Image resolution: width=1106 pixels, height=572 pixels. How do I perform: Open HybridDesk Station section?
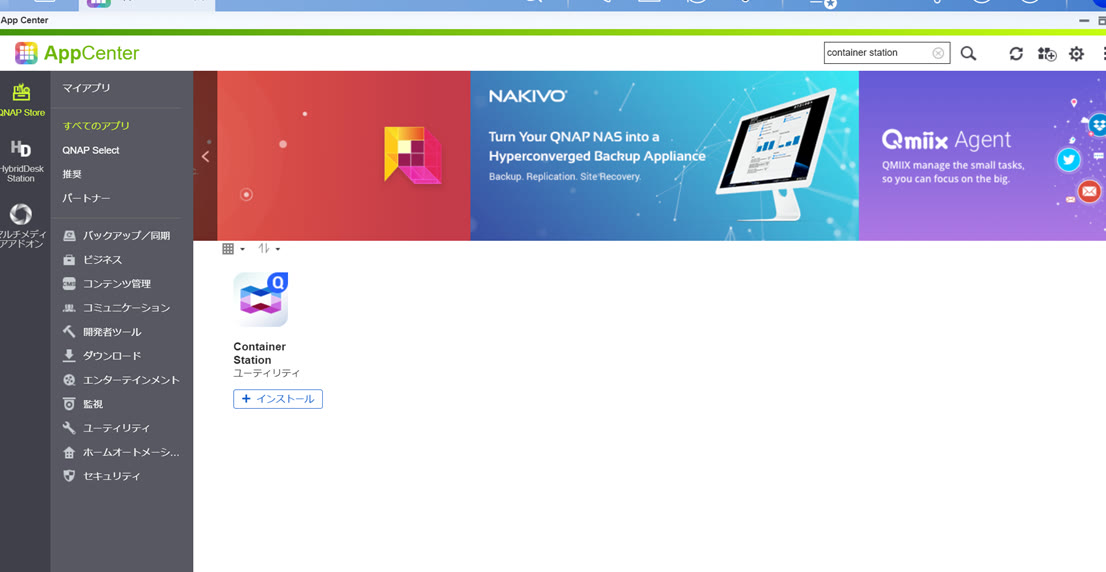[21, 161]
